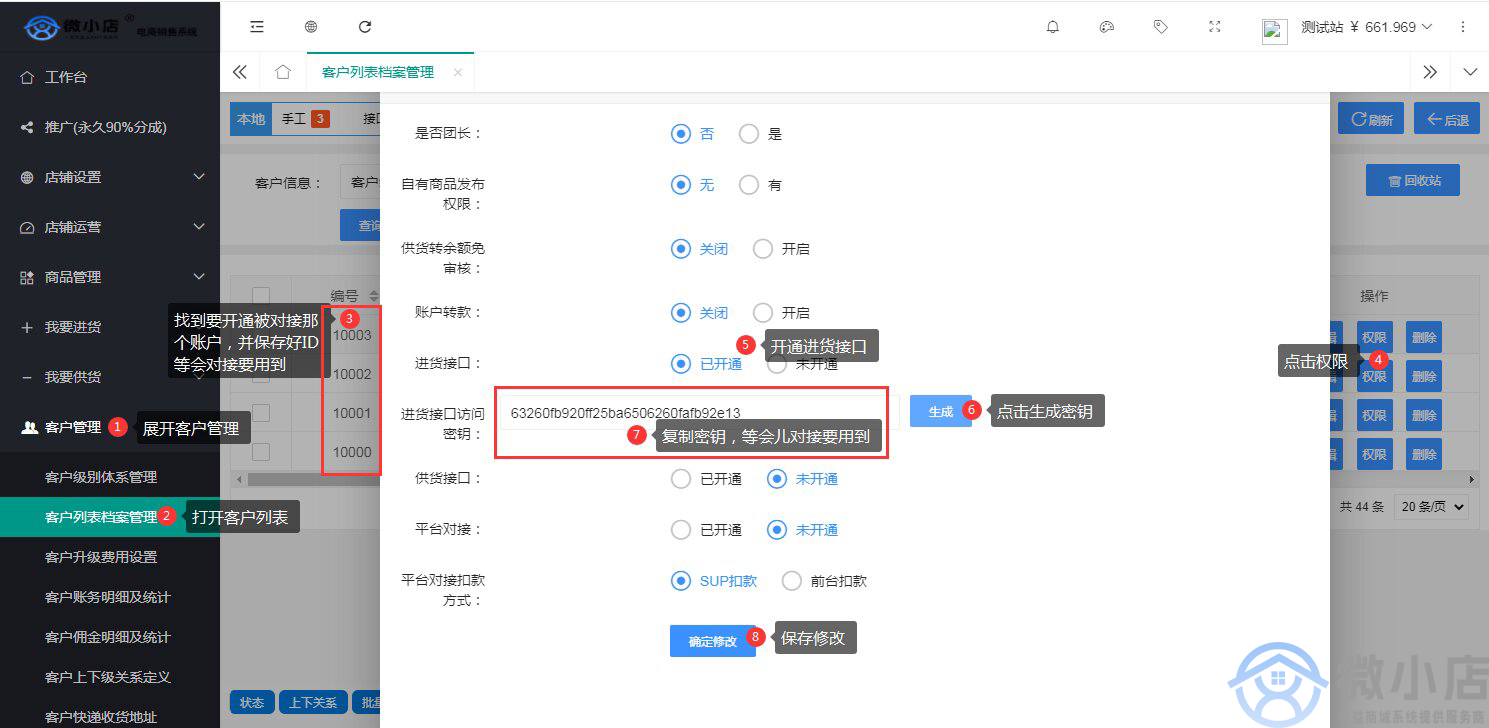
Task: Click the globe icon in the top bar
Action: click(x=311, y=27)
